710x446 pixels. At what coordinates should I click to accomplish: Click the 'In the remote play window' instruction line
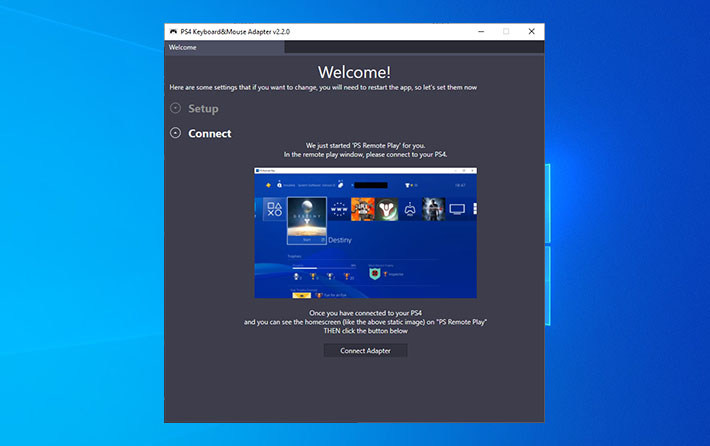pyautogui.click(x=365, y=154)
